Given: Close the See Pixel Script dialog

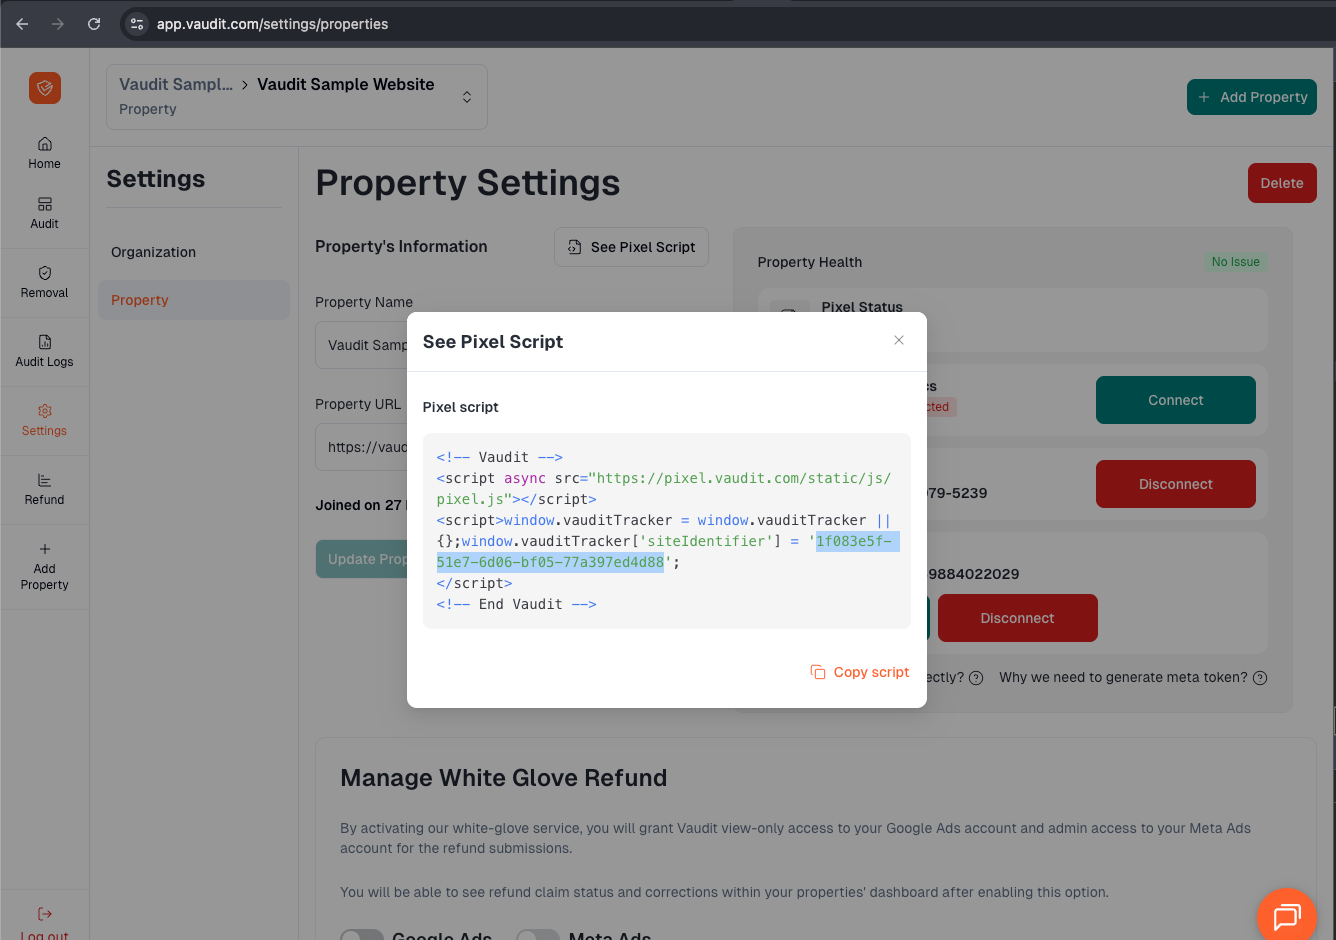Looking at the screenshot, I should tap(899, 340).
